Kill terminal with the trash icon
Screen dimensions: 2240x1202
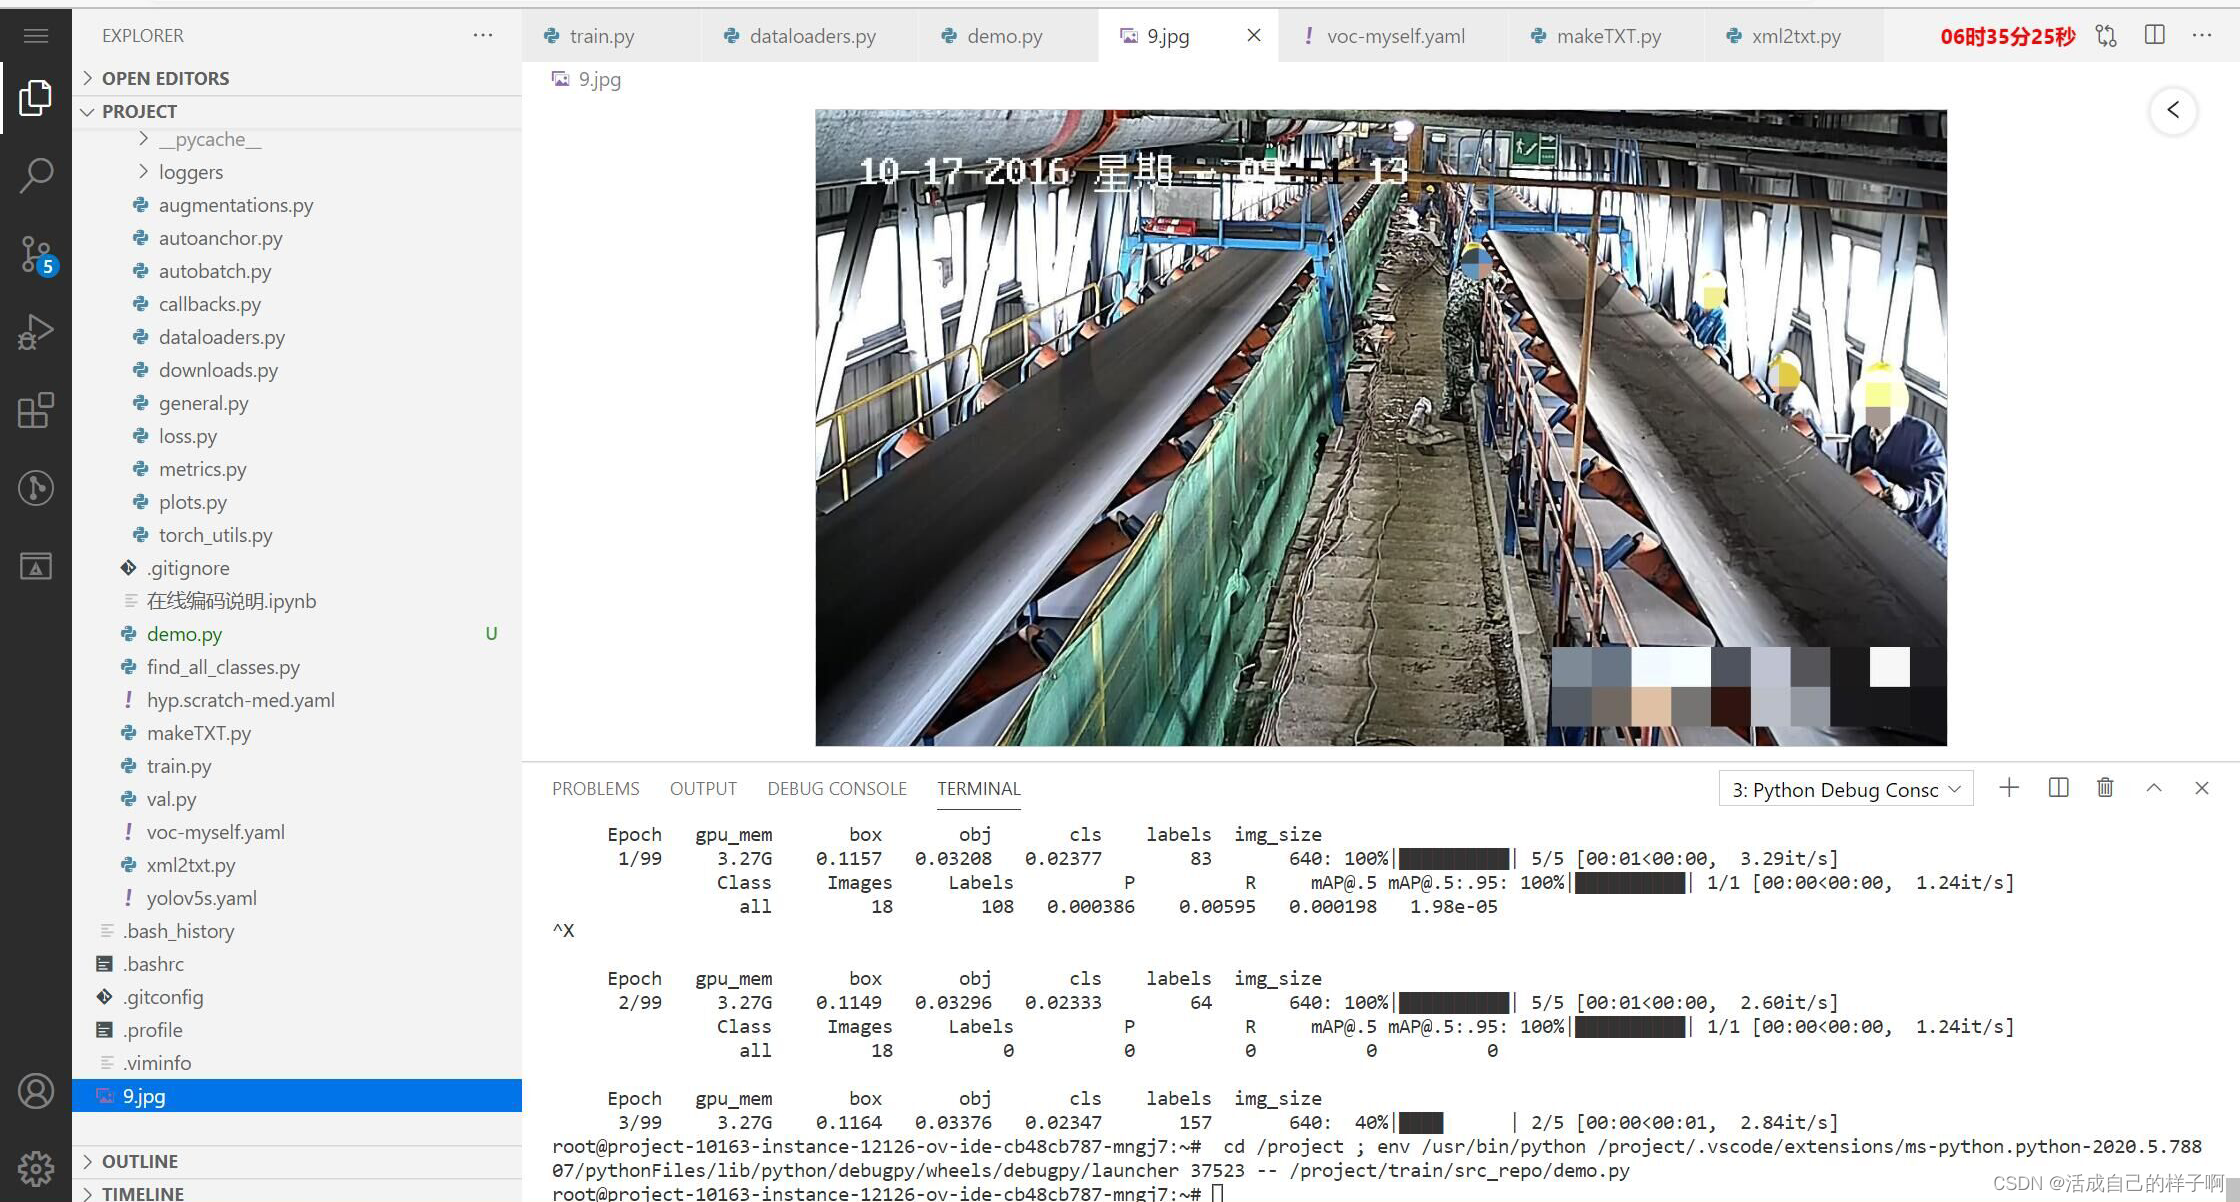[x=2105, y=788]
